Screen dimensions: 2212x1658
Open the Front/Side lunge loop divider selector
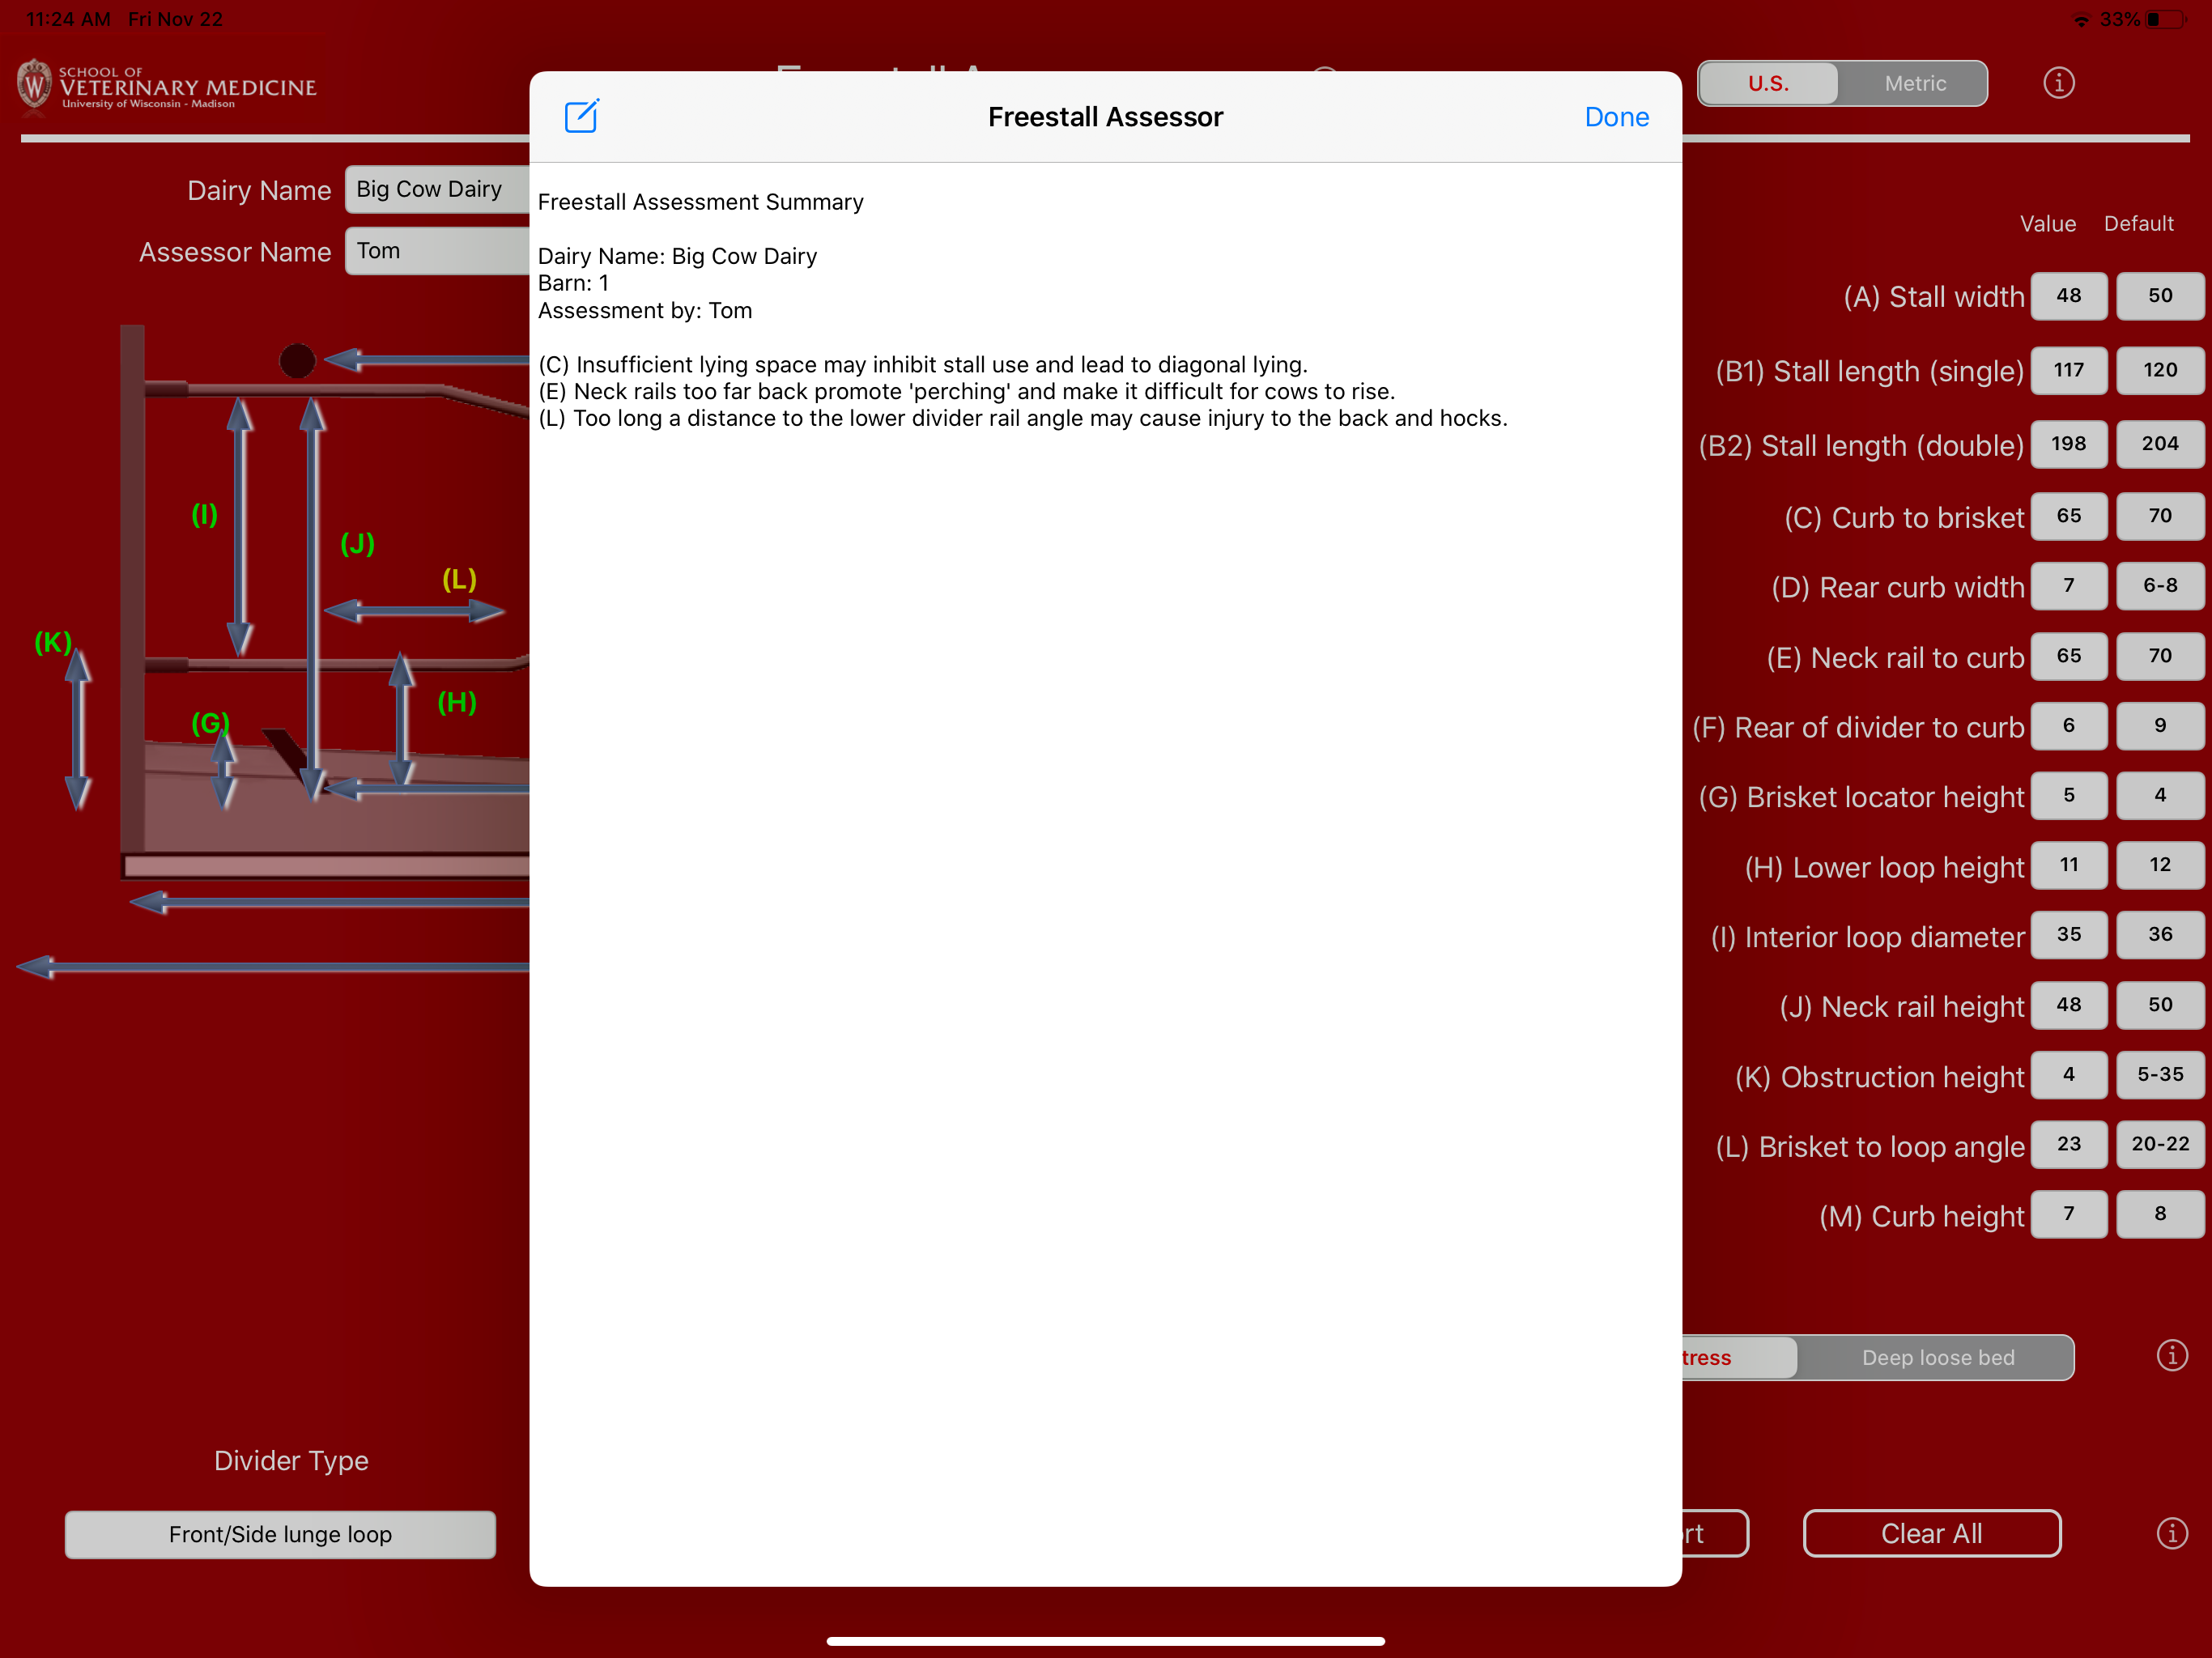click(280, 1534)
